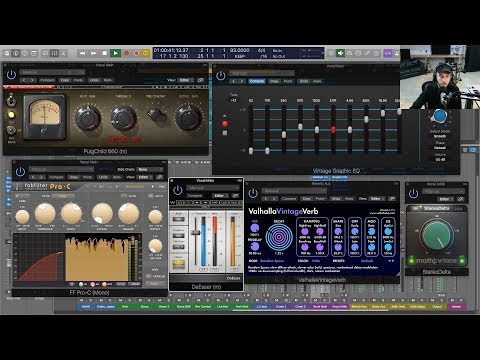Toggle the red In button in Vintage Graphic EQ
Screen dimensions: 480x360
click(225, 124)
